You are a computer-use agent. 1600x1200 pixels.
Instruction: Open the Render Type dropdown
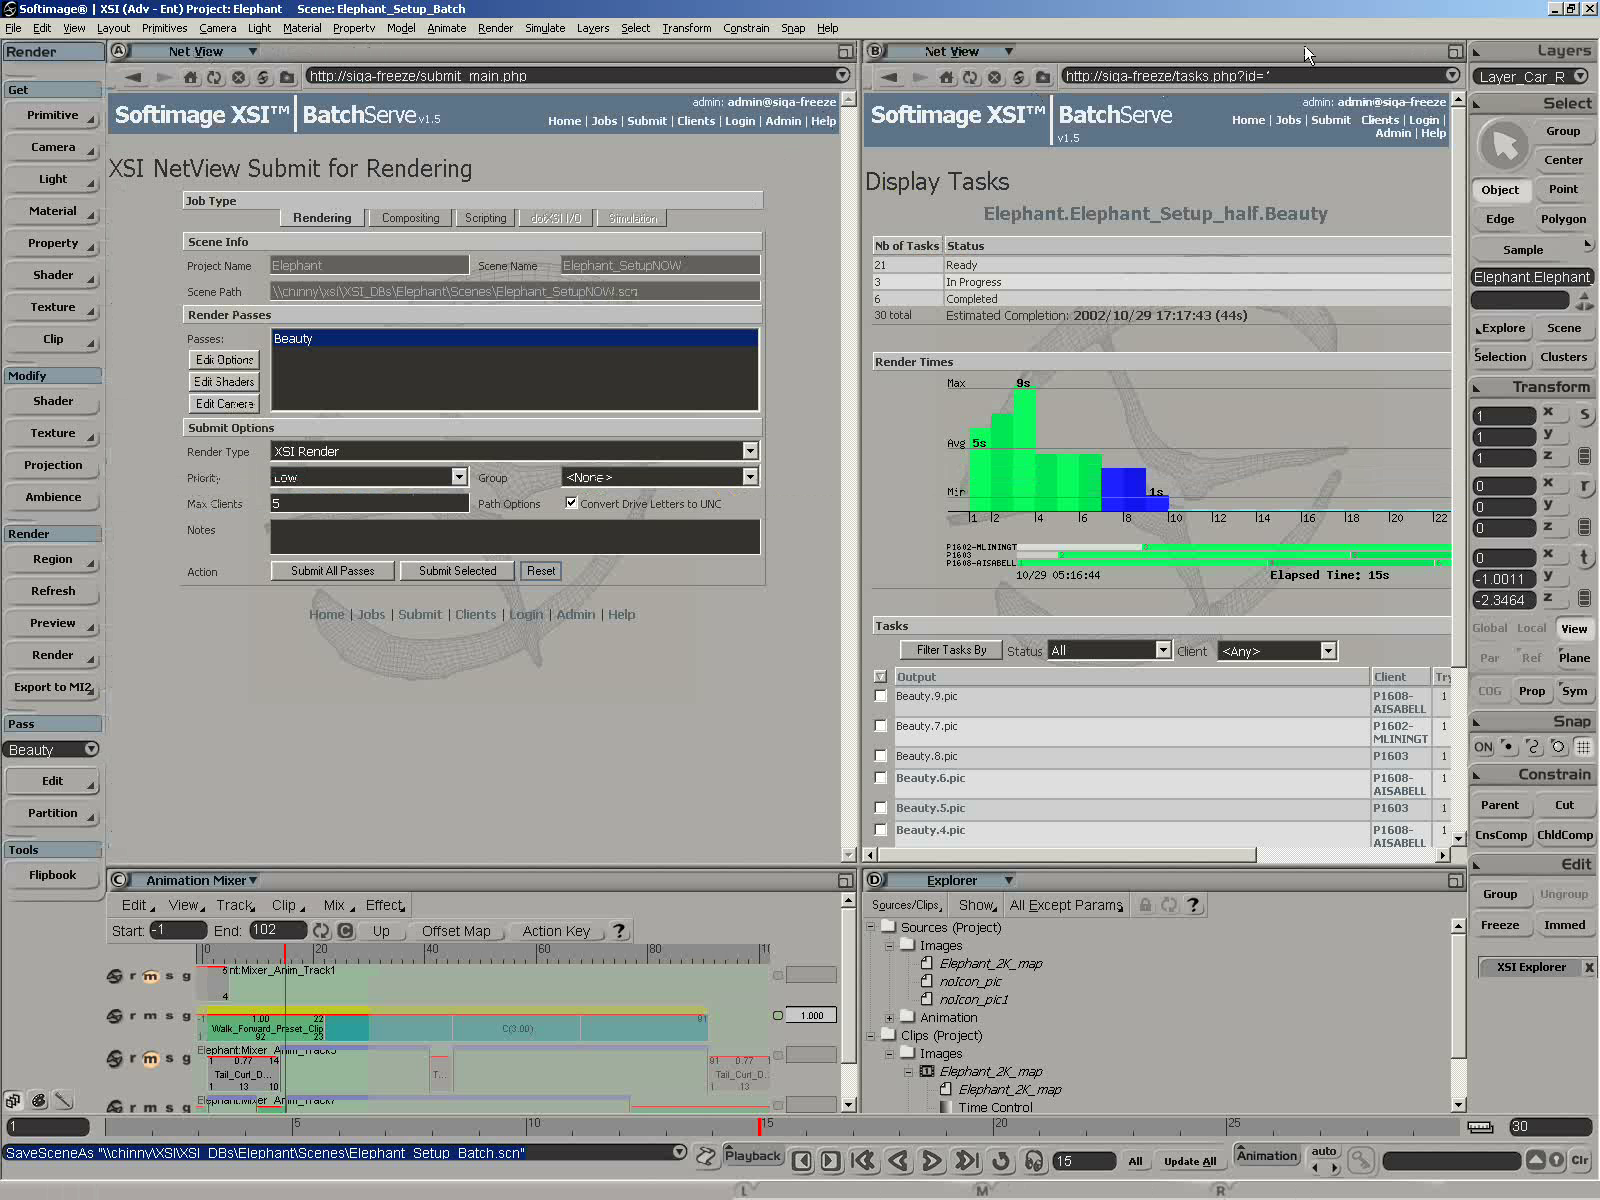pyautogui.click(x=750, y=451)
